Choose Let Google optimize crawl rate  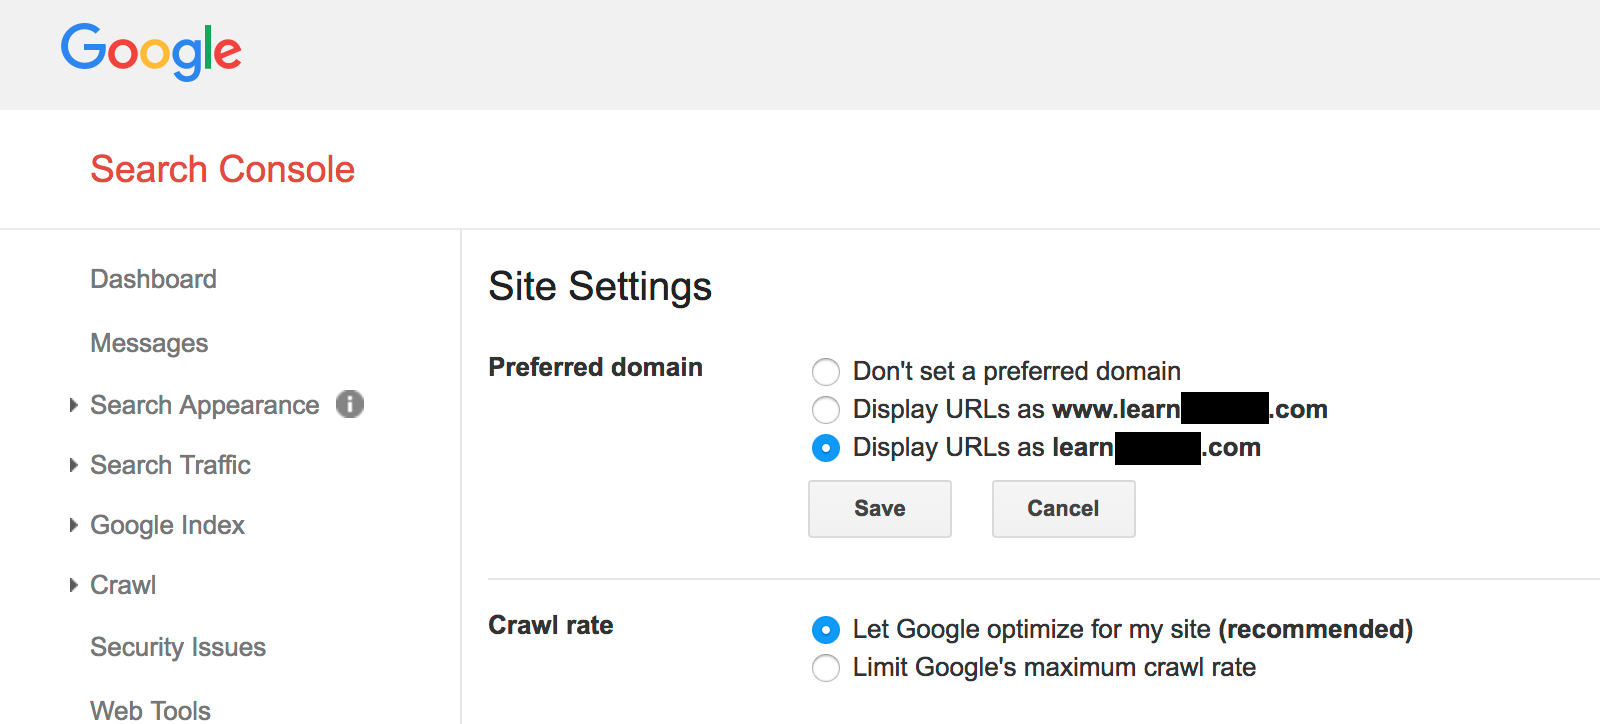(826, 630)
